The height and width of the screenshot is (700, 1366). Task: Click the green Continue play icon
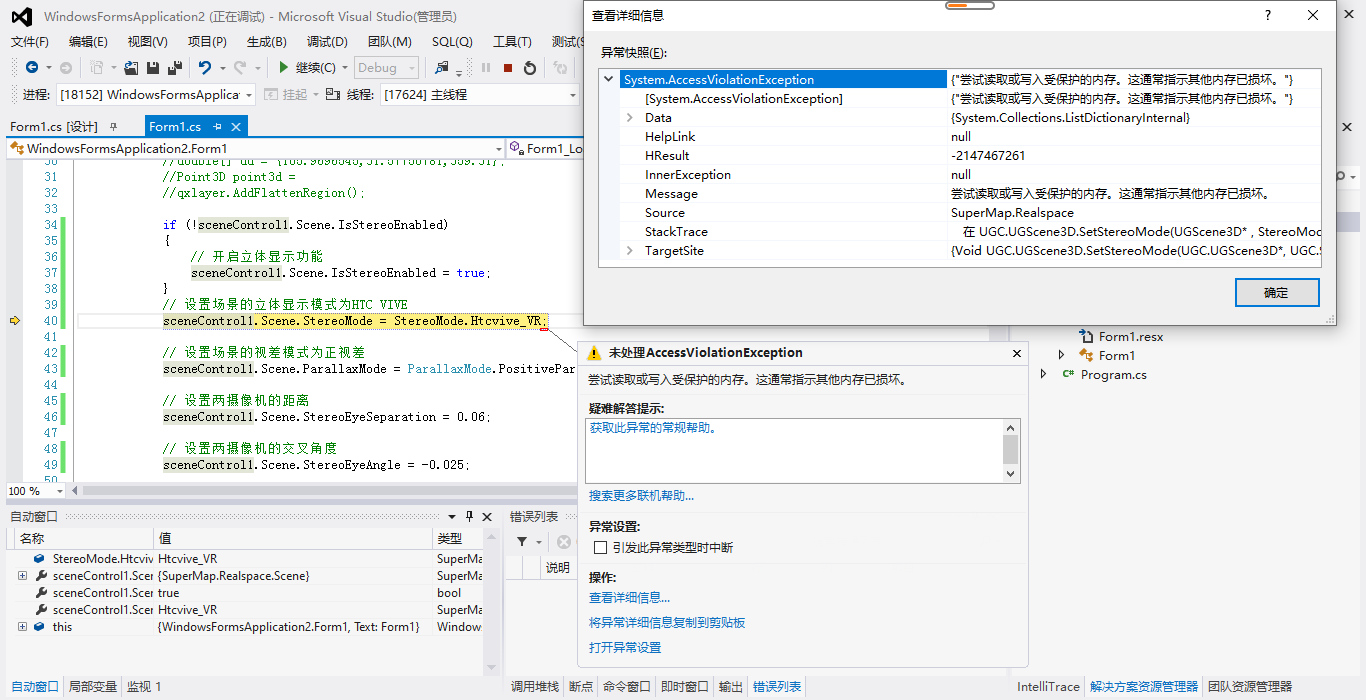coord(284,68)
